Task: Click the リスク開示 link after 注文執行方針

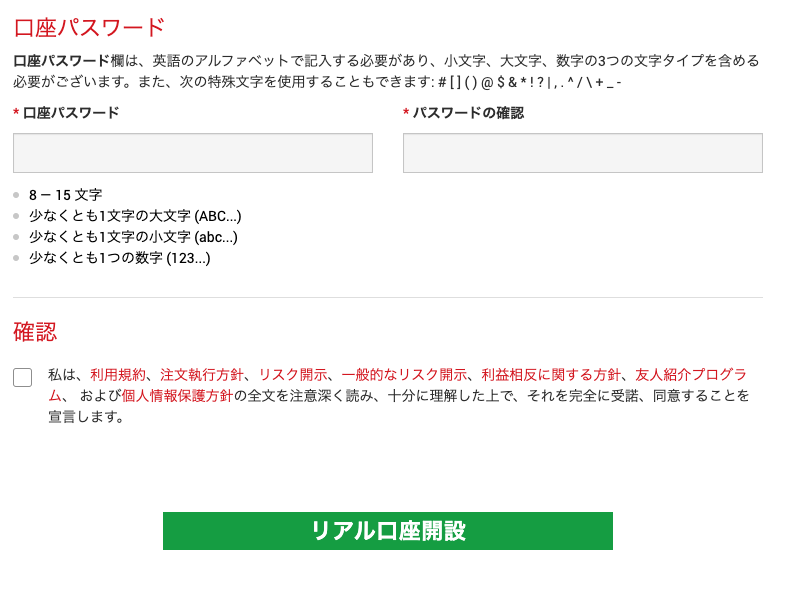Action: click(293, 375)
